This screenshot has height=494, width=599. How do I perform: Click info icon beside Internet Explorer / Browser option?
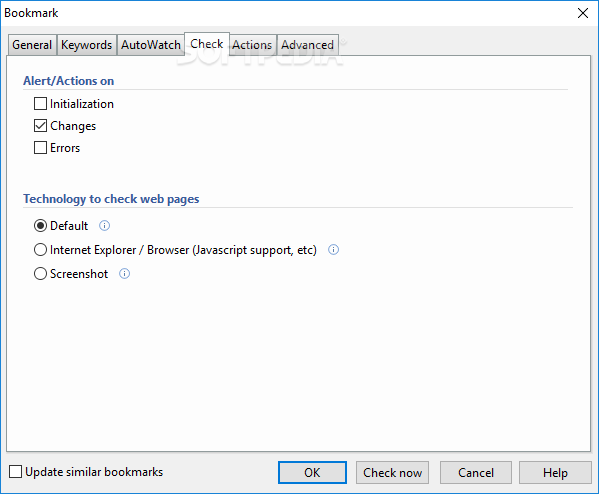[333, 250]
